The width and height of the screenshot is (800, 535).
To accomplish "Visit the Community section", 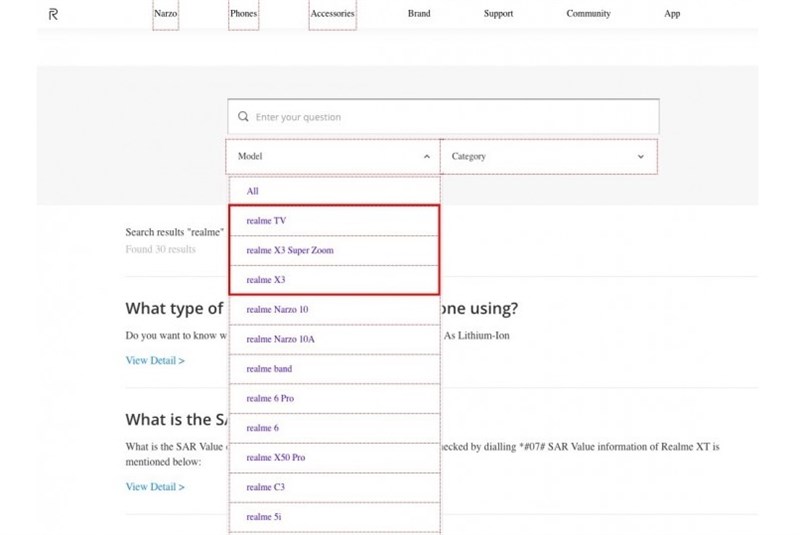I will (x=588, y=14).
